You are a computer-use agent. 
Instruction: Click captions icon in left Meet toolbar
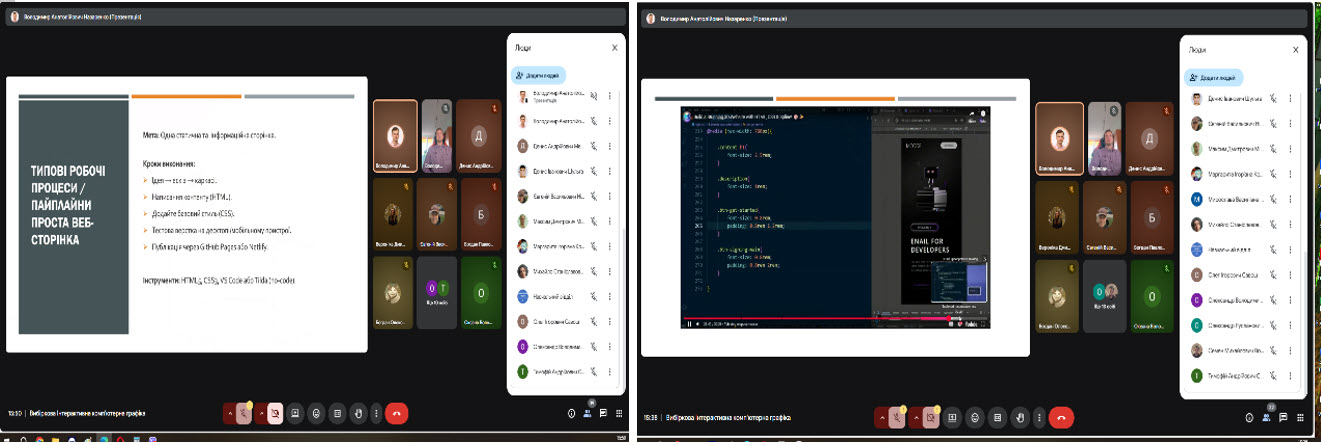click(337, 413)
